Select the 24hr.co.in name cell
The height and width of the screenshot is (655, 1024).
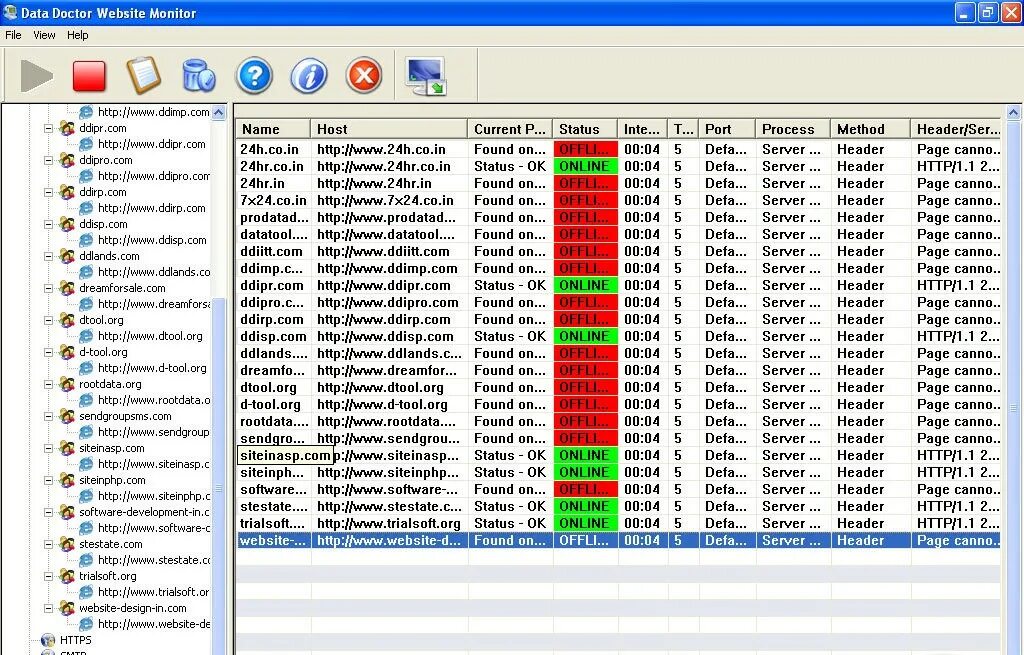(x=272, y=167)
